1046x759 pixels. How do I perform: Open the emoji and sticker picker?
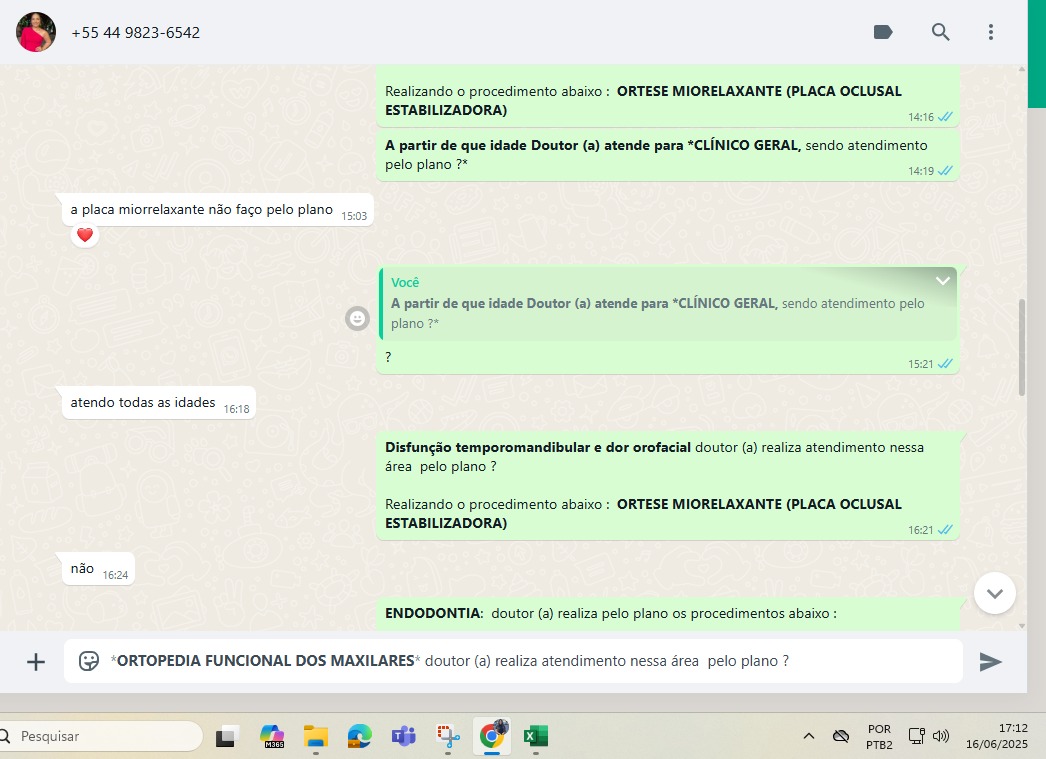pyautogui.click(x=89, y=661)
